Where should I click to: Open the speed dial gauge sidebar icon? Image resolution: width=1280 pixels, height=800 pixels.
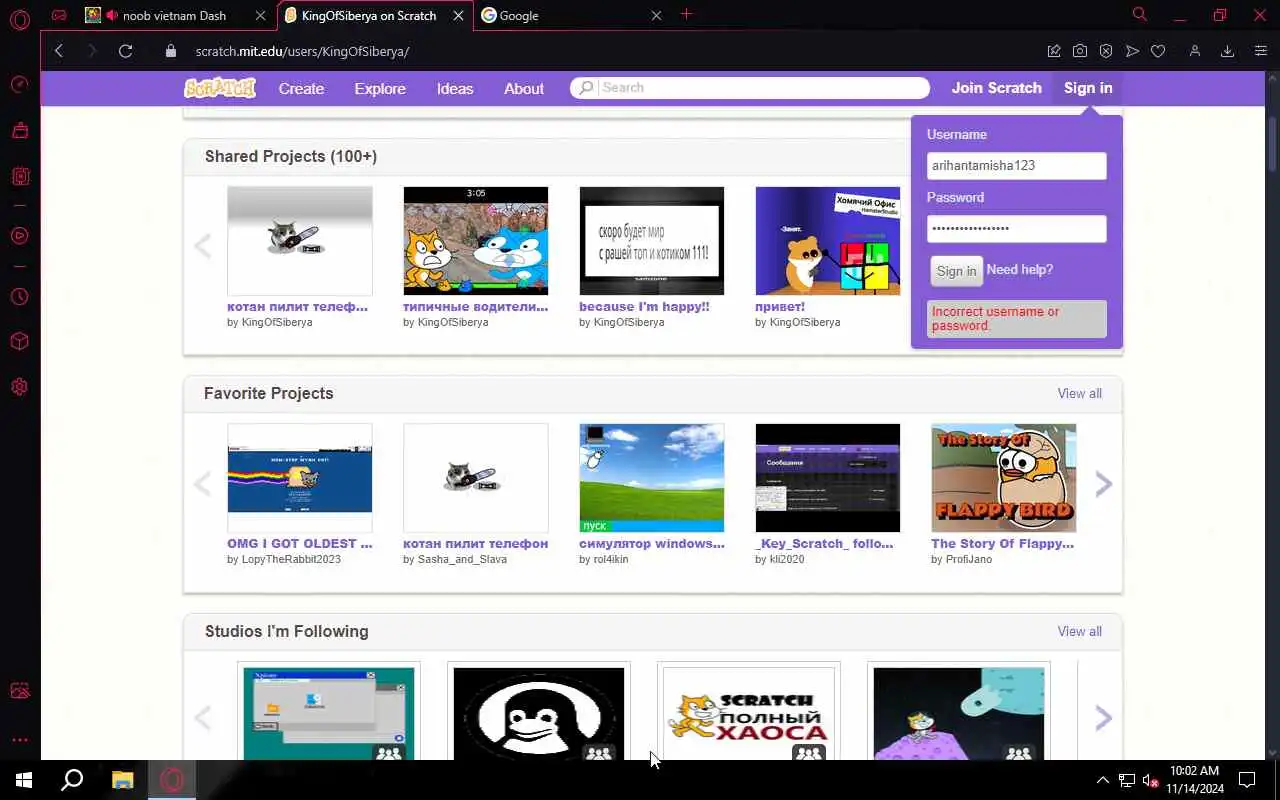click(x=19, y=84)
